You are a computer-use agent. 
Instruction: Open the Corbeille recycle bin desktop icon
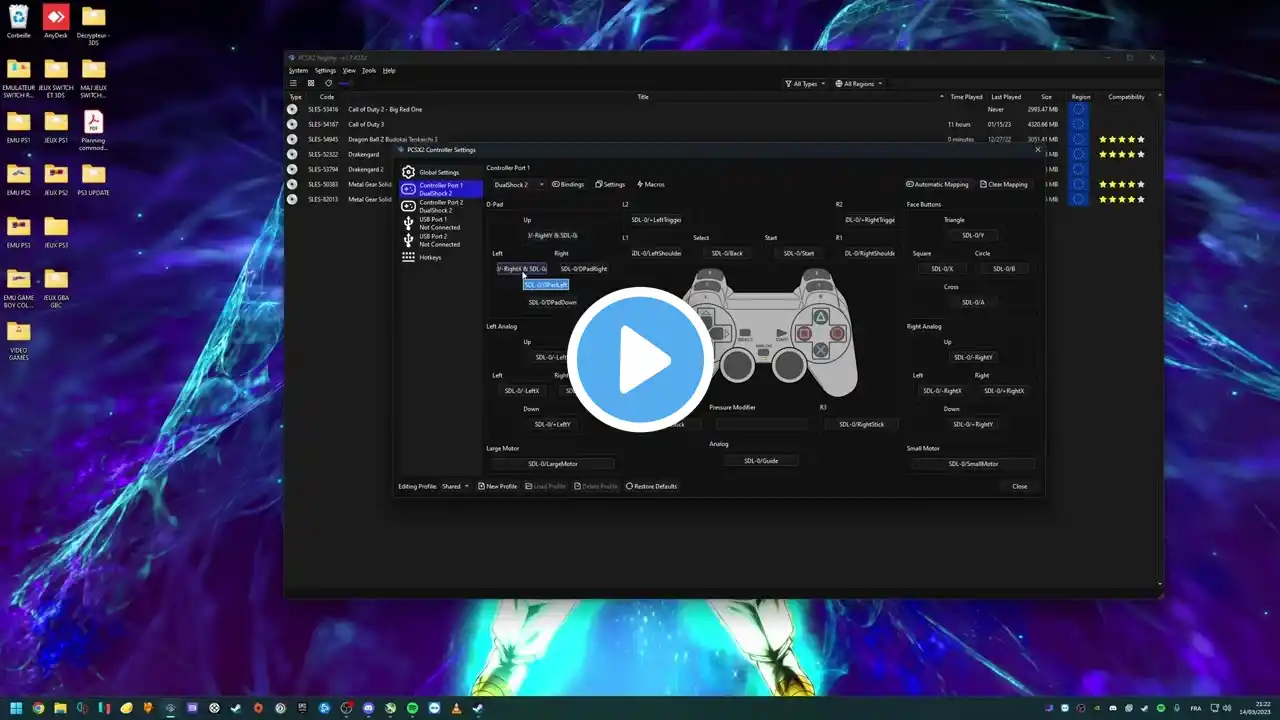click(x=19, y=21)
